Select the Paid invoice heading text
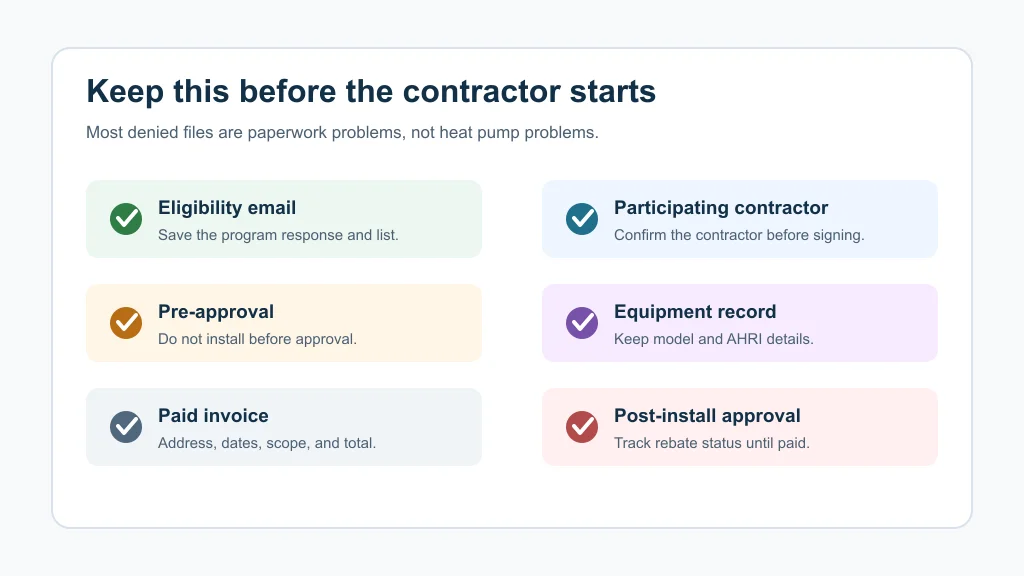 point(213,415)
